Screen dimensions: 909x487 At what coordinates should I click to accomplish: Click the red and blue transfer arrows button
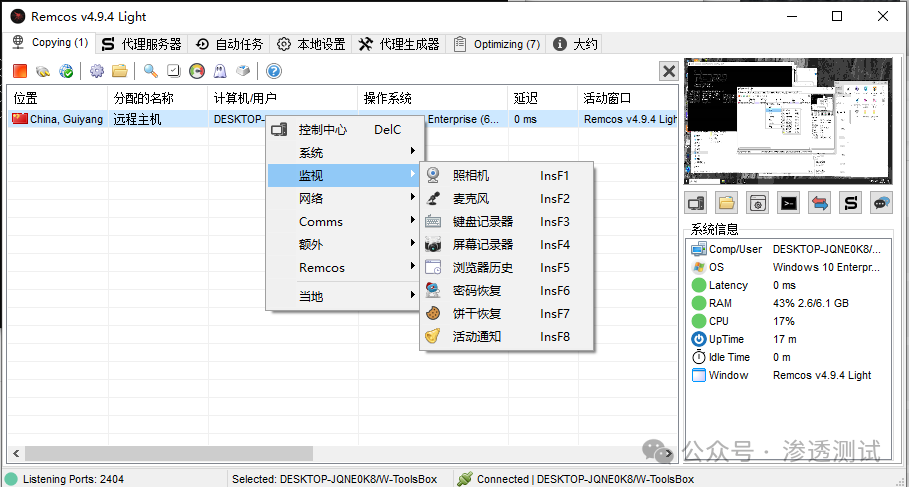(x=820, y=203)
